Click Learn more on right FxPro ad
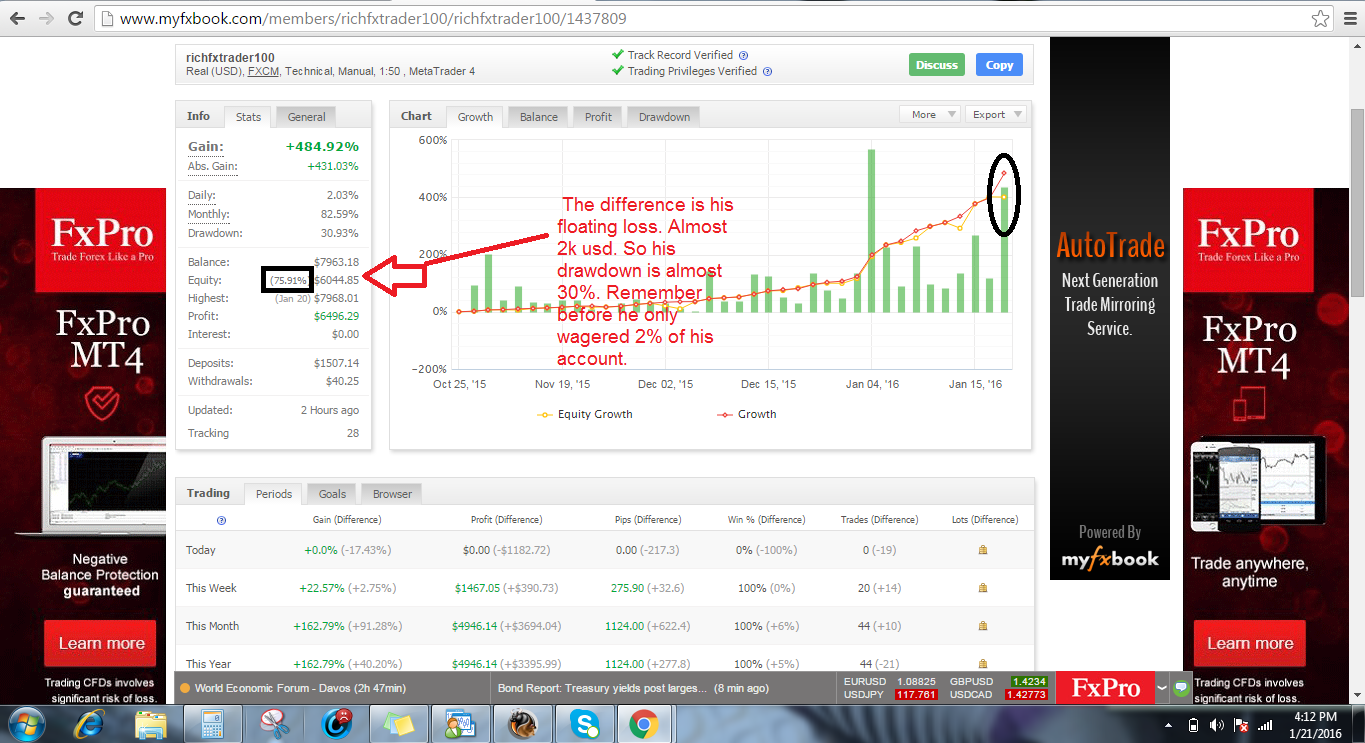 pyautogui.click(x=1250, y=643)
